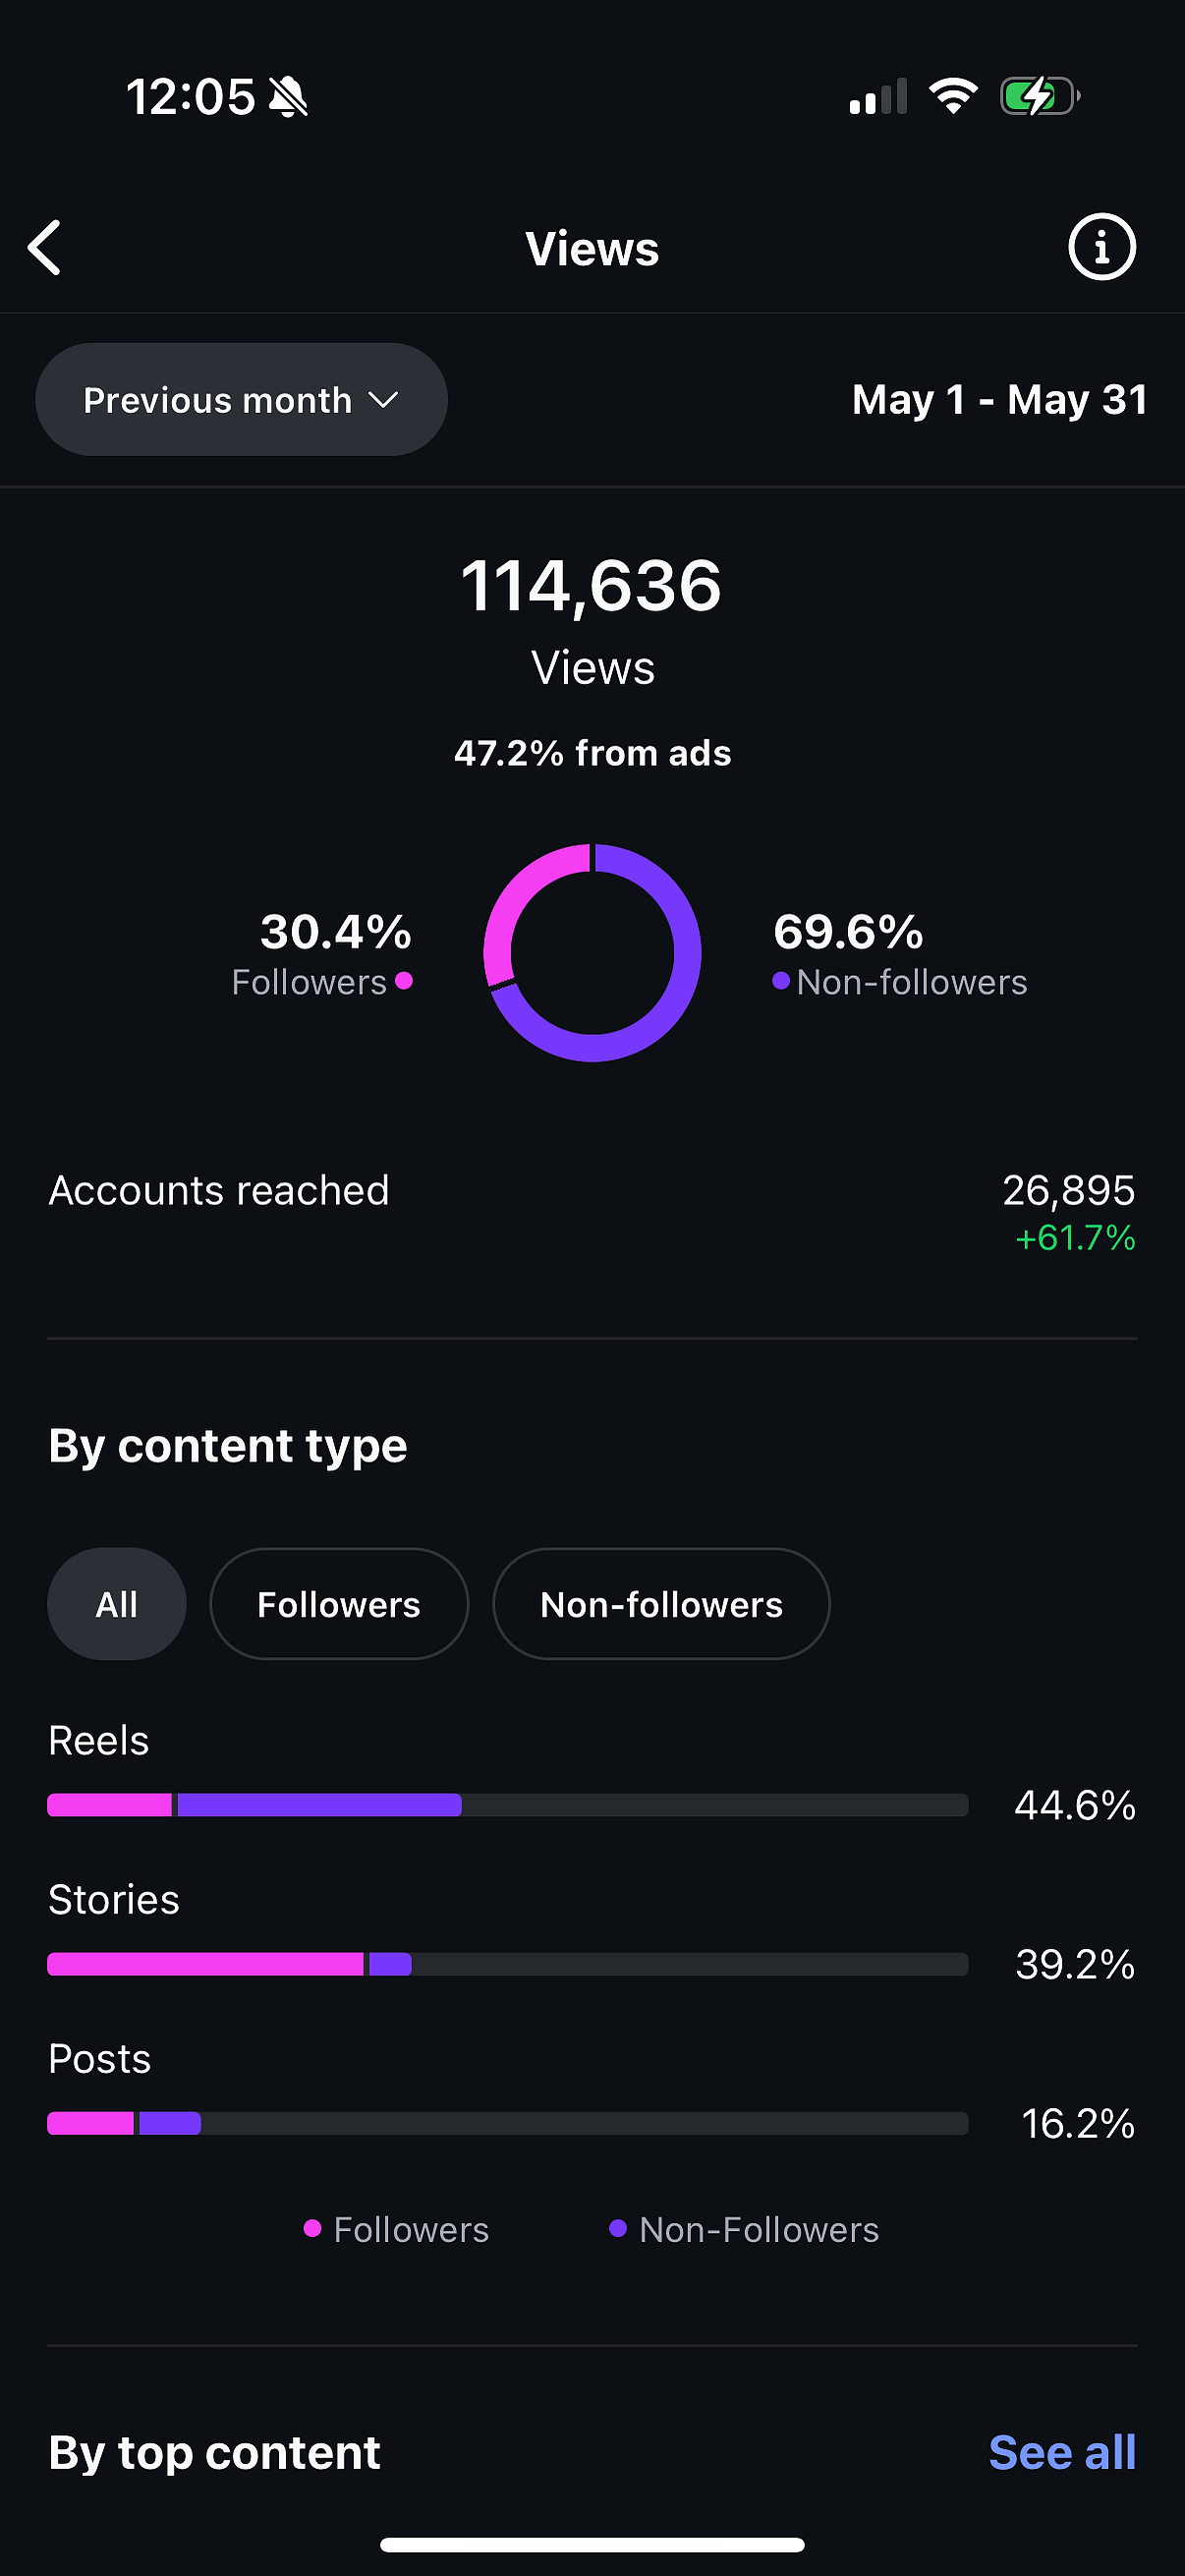The width and height of the screenshot is (1185, 2576).
Task: Open the Previous month dropdown
Action: coord(241,400)
